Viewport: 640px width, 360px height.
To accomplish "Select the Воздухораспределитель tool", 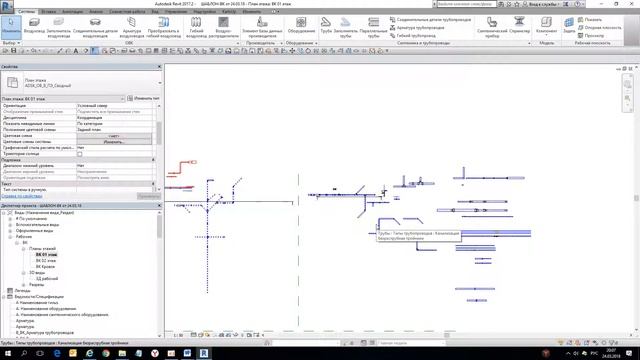I will click(x=223, y=27).
